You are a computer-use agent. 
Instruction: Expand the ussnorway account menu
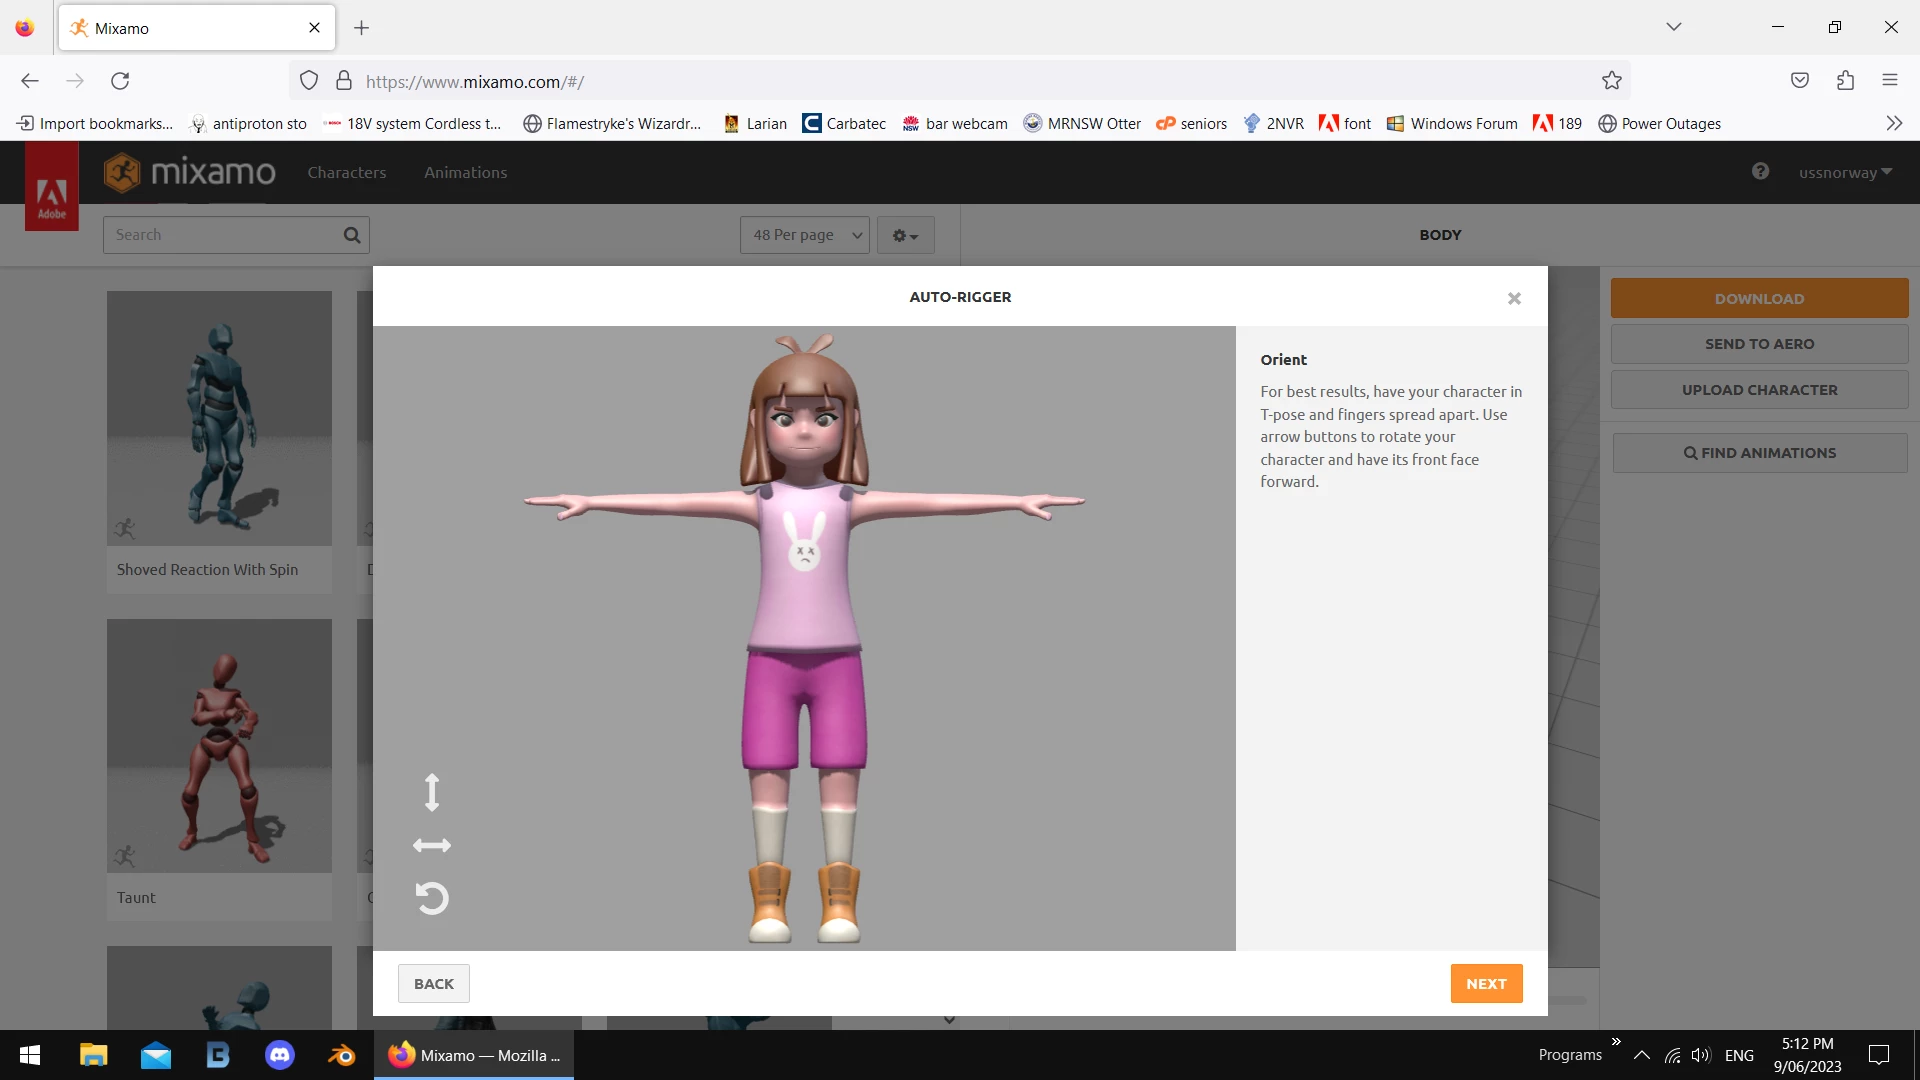click(x=1845, y=172)
